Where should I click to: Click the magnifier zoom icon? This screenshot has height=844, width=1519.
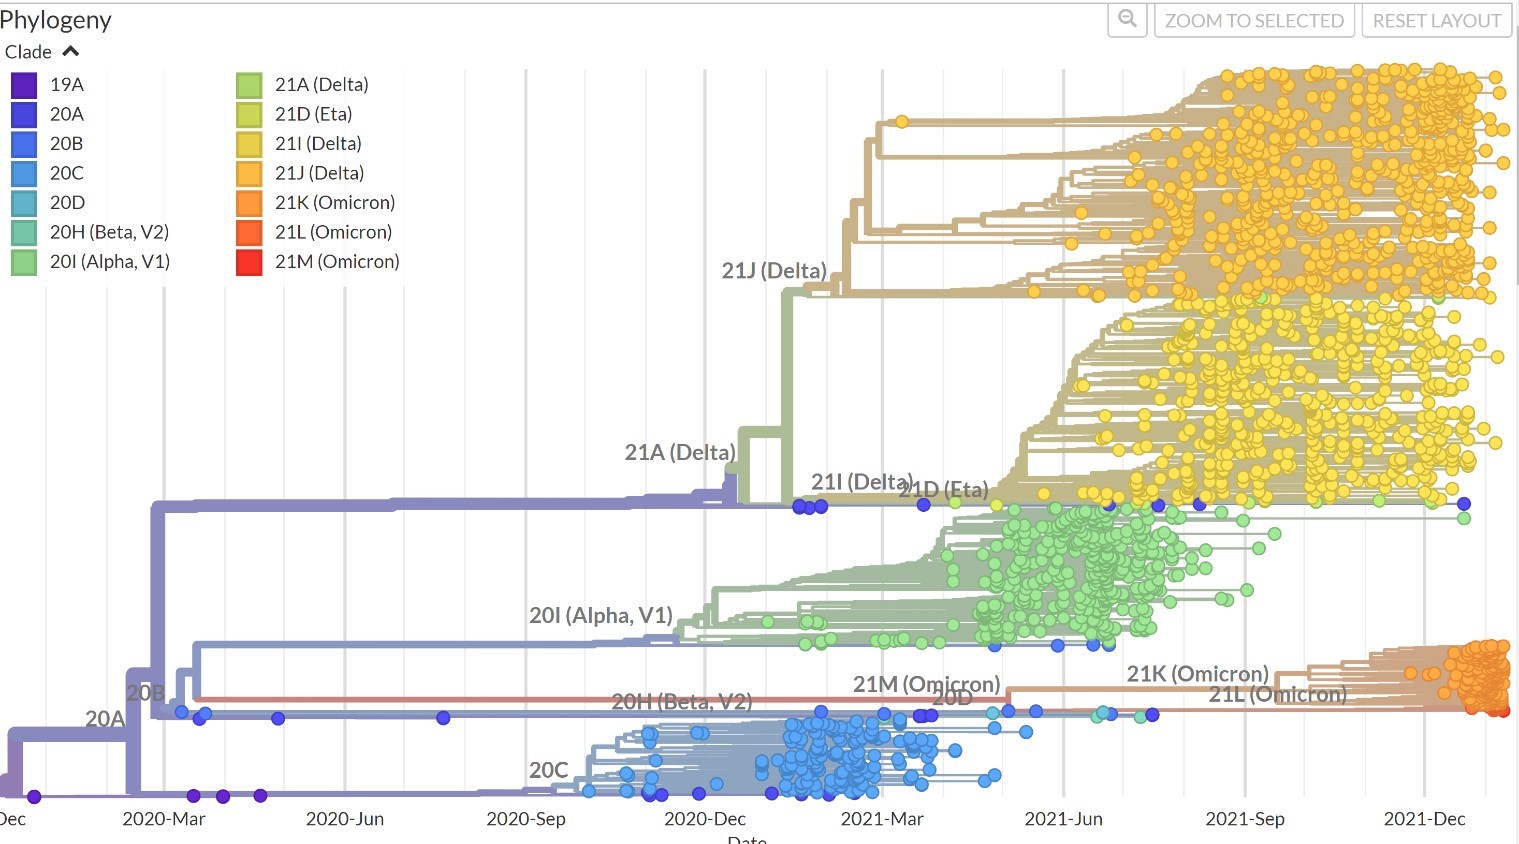coord(1127,20)
